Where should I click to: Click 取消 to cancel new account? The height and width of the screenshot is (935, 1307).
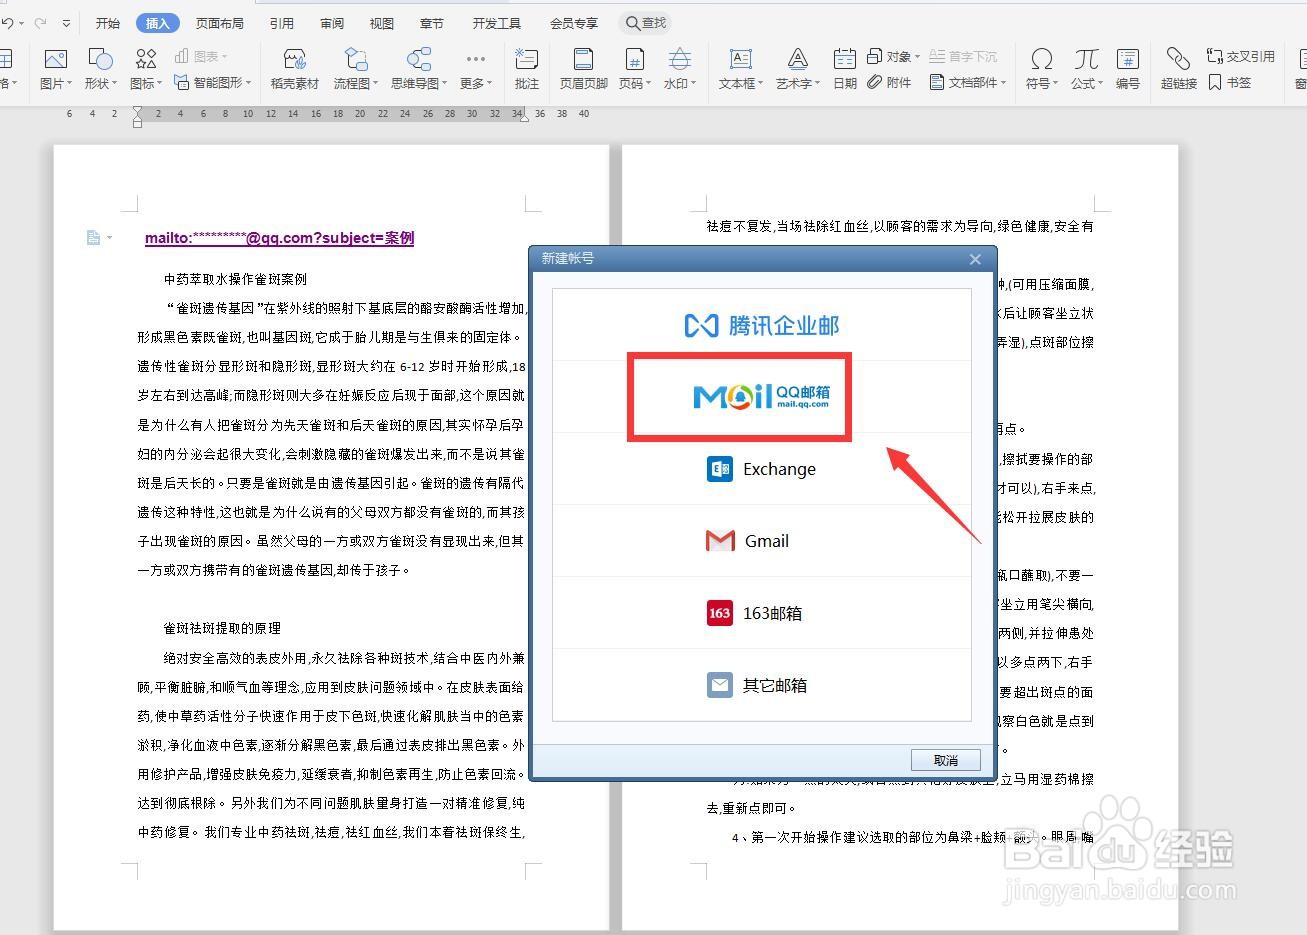pyautogui.click(x=946, y=760)
